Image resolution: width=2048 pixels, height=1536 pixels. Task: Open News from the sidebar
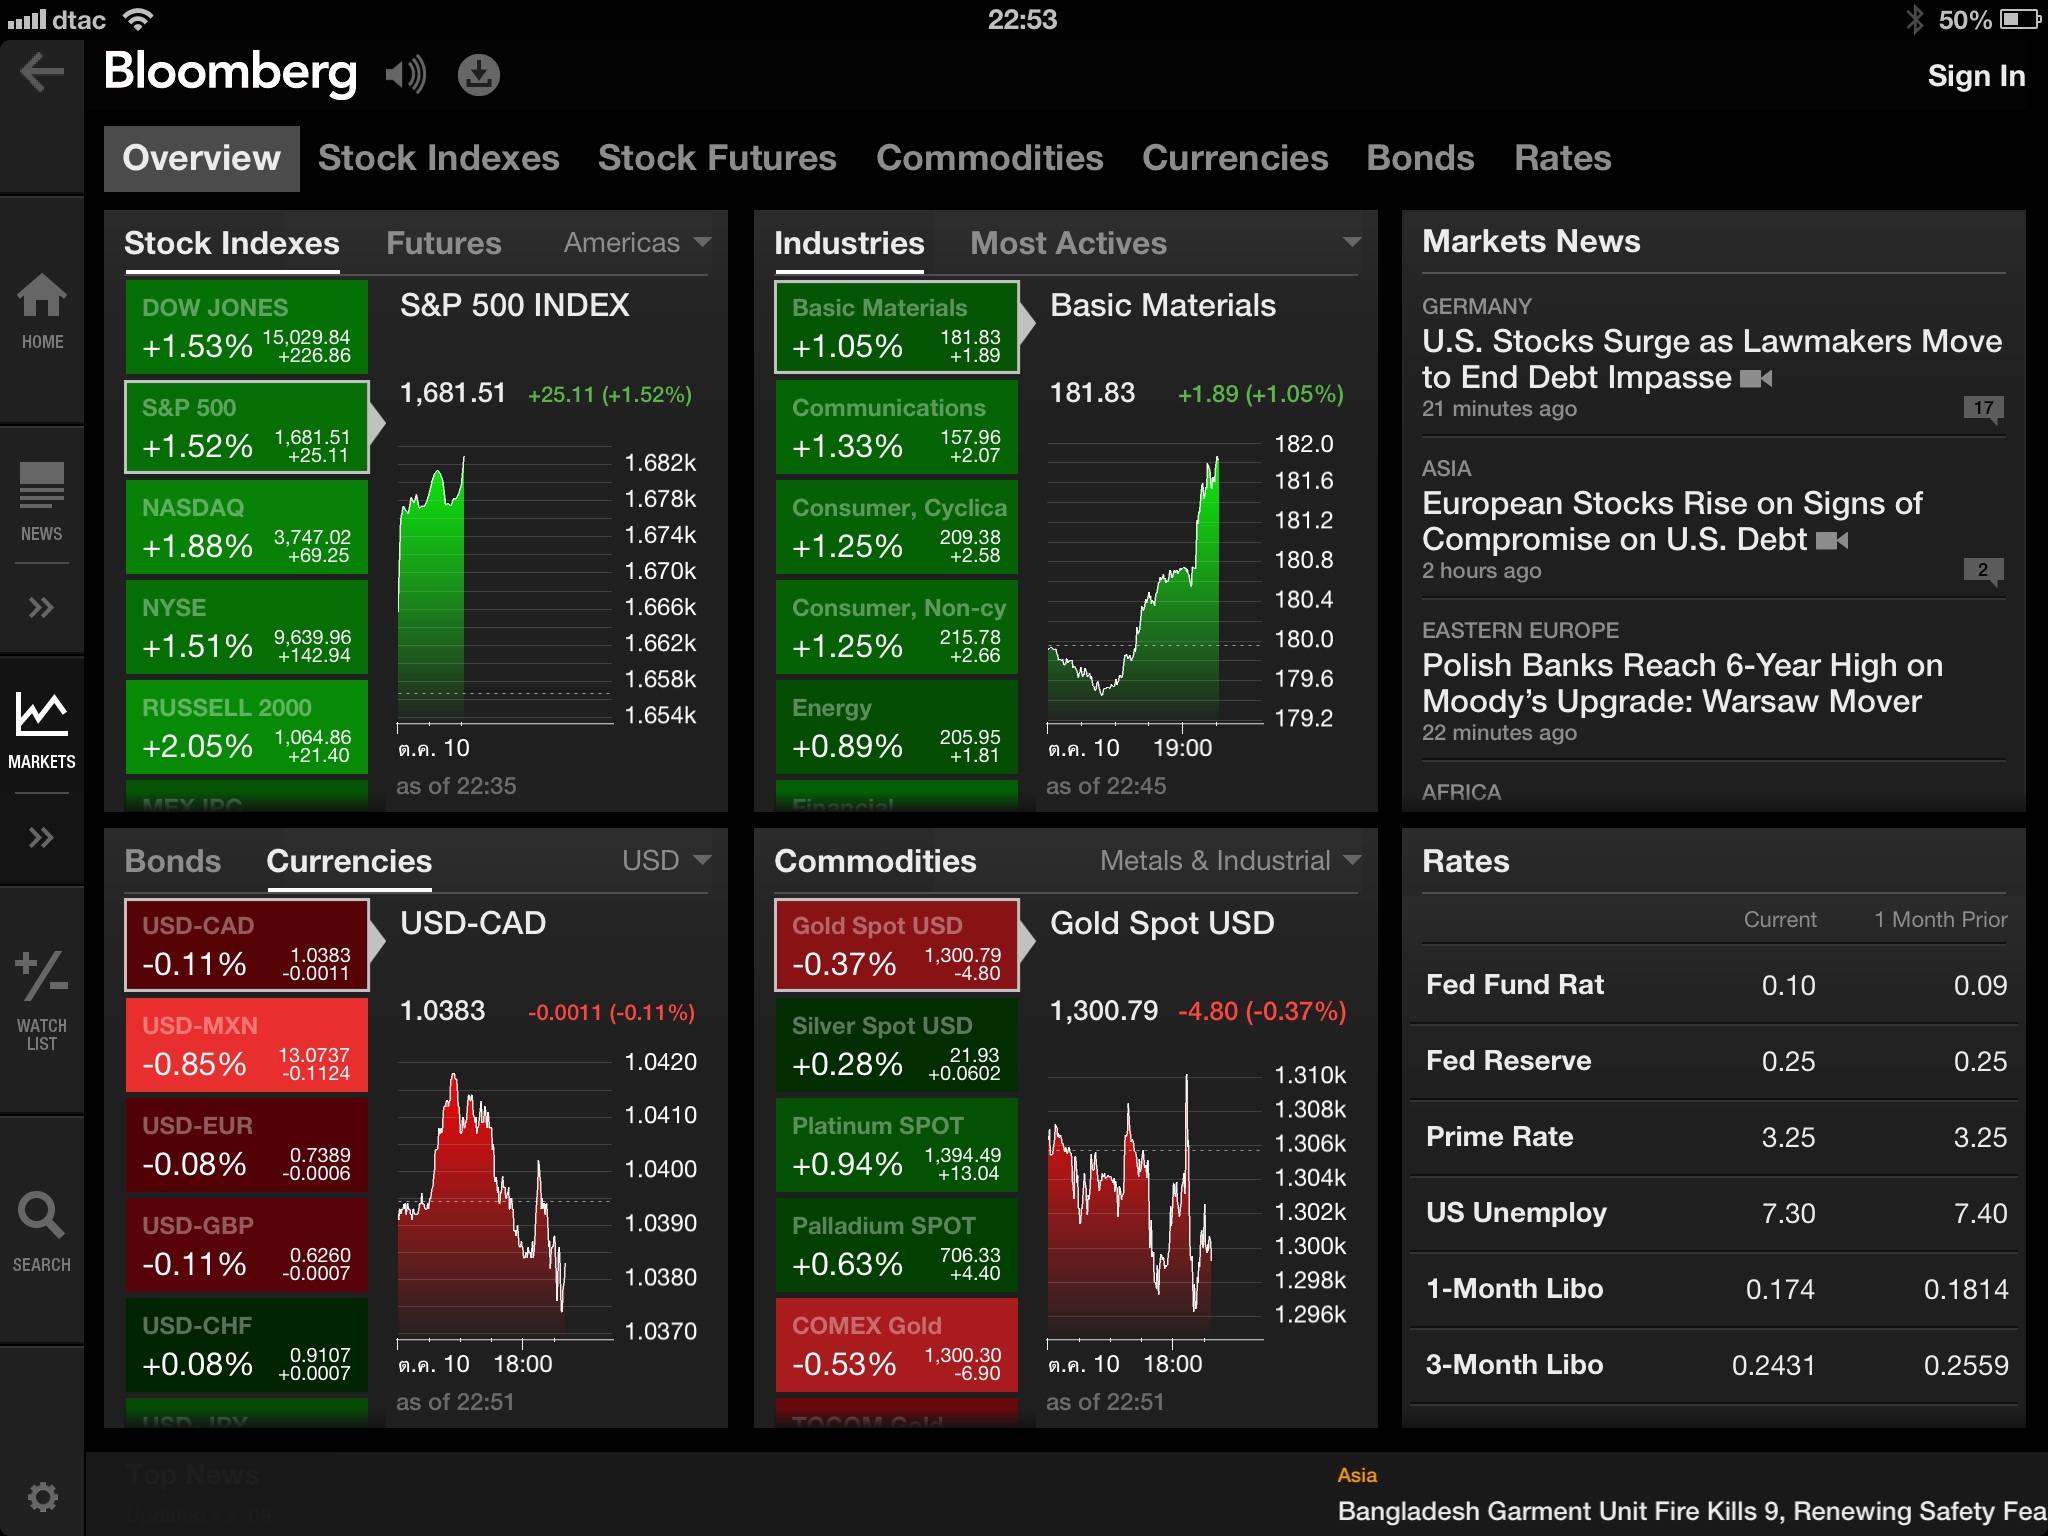(42, 502)
